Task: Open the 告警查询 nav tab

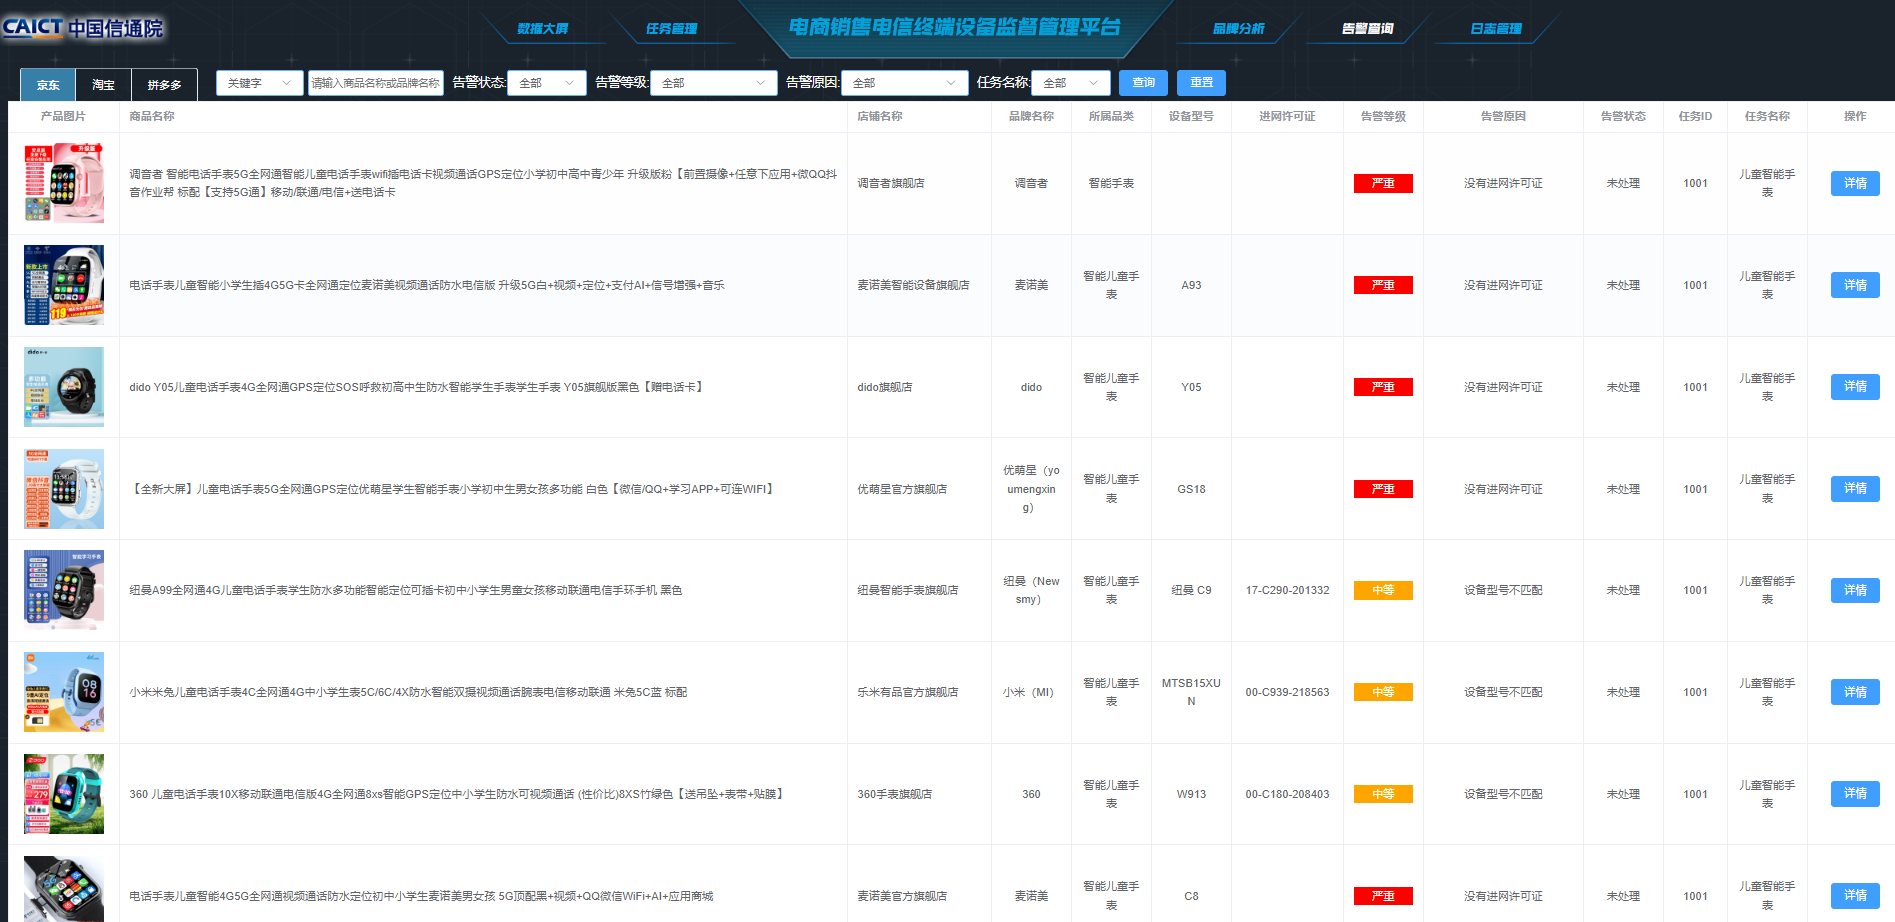Action: 1368,28
